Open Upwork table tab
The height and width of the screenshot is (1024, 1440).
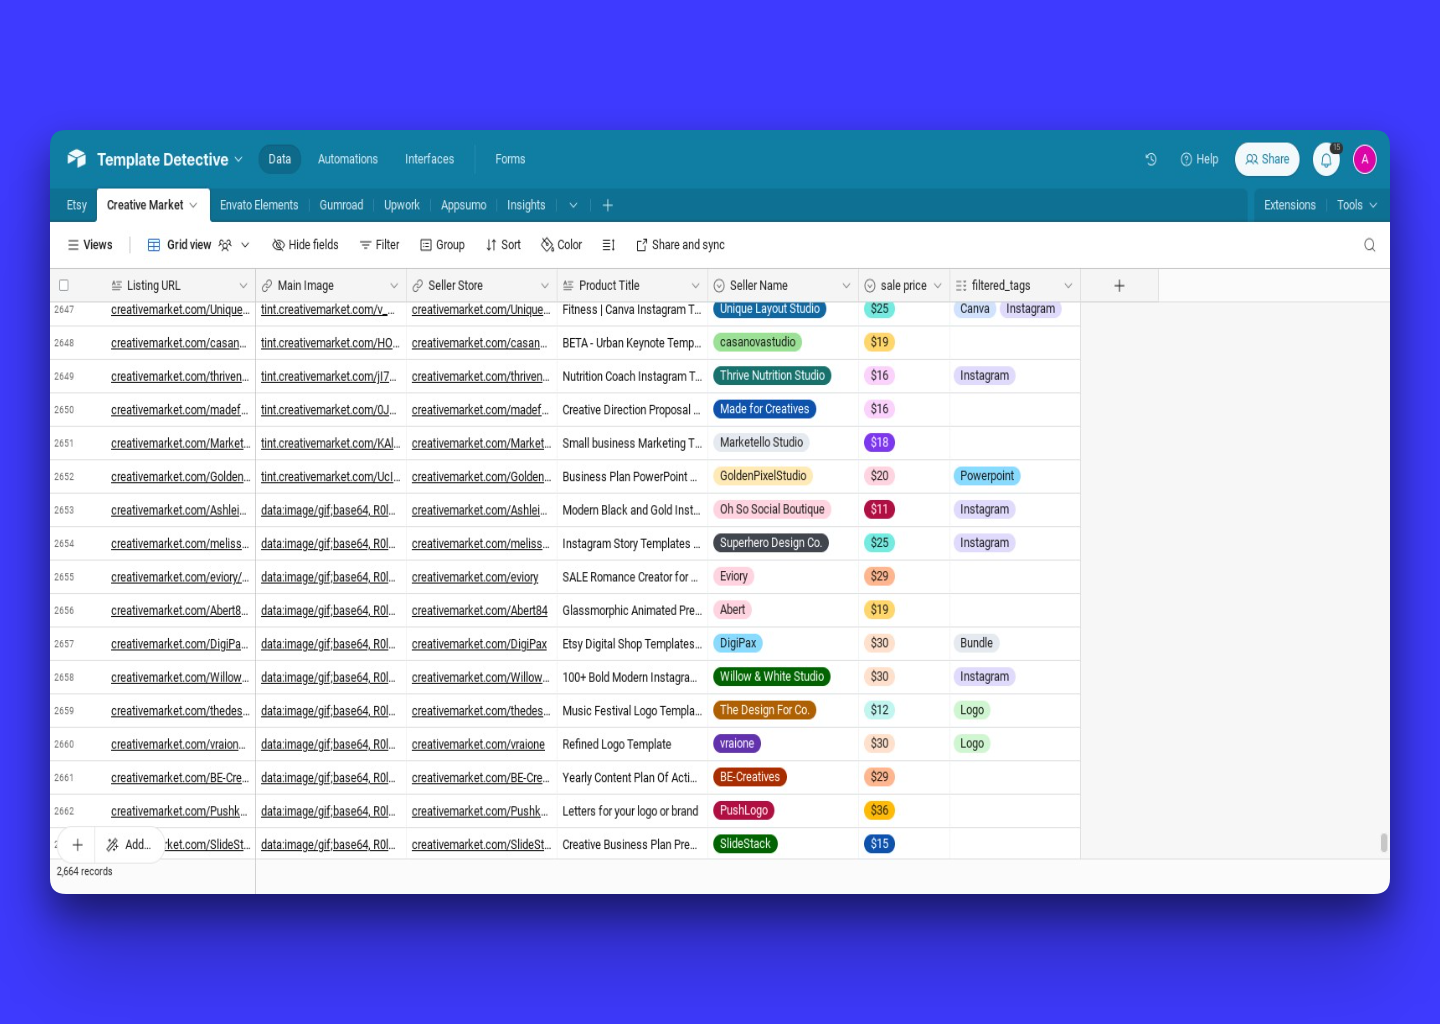402,205
